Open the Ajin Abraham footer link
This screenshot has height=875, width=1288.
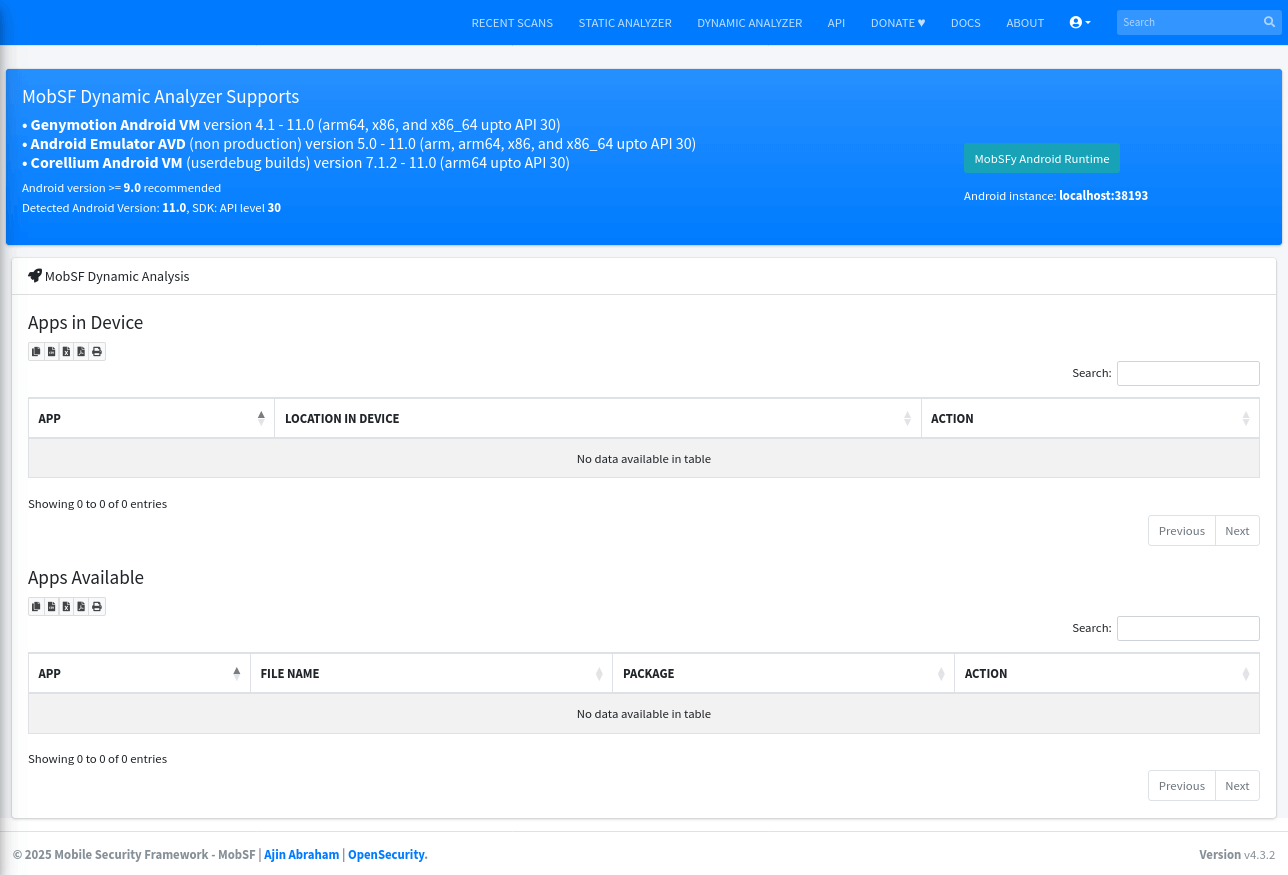(x=301, y=855)
